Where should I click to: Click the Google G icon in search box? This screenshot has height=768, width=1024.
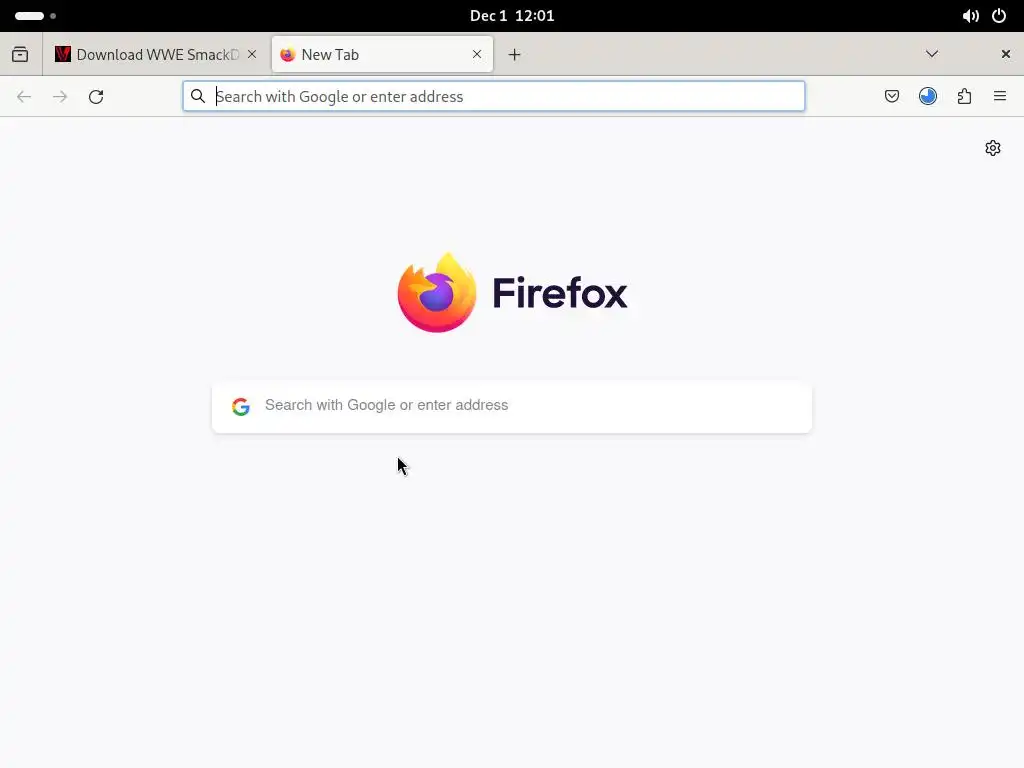[241, 406]
